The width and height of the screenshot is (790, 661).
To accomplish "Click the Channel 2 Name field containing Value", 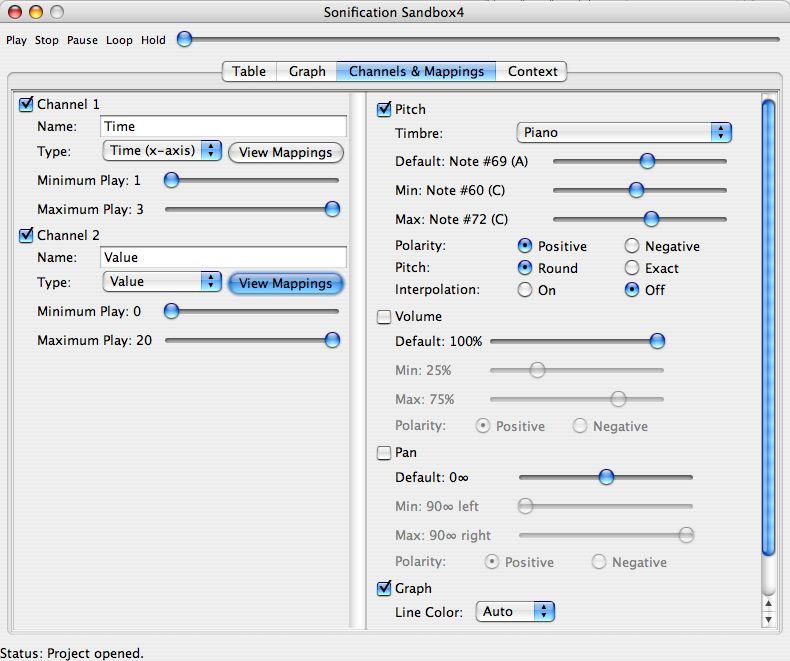I will tap(223, 257).
